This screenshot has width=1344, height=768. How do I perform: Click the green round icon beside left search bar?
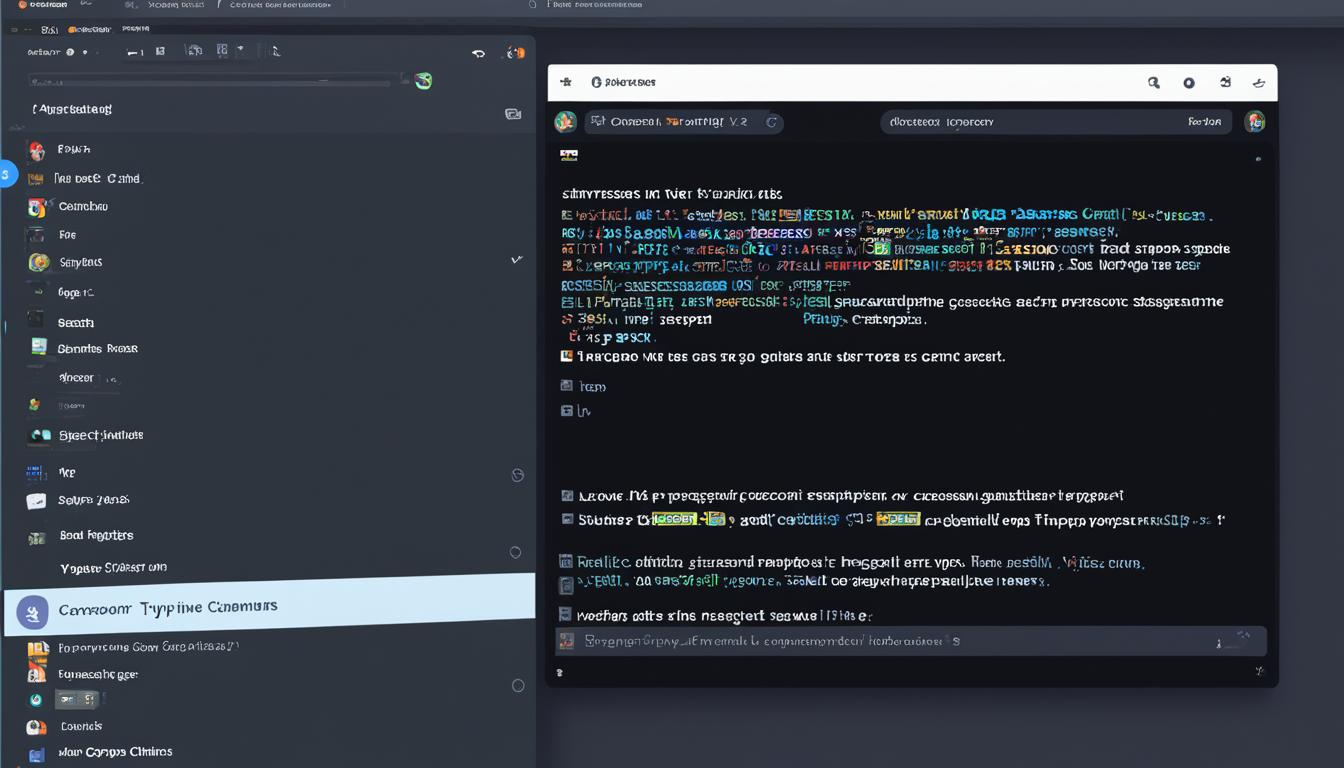[x=423, y=81]
